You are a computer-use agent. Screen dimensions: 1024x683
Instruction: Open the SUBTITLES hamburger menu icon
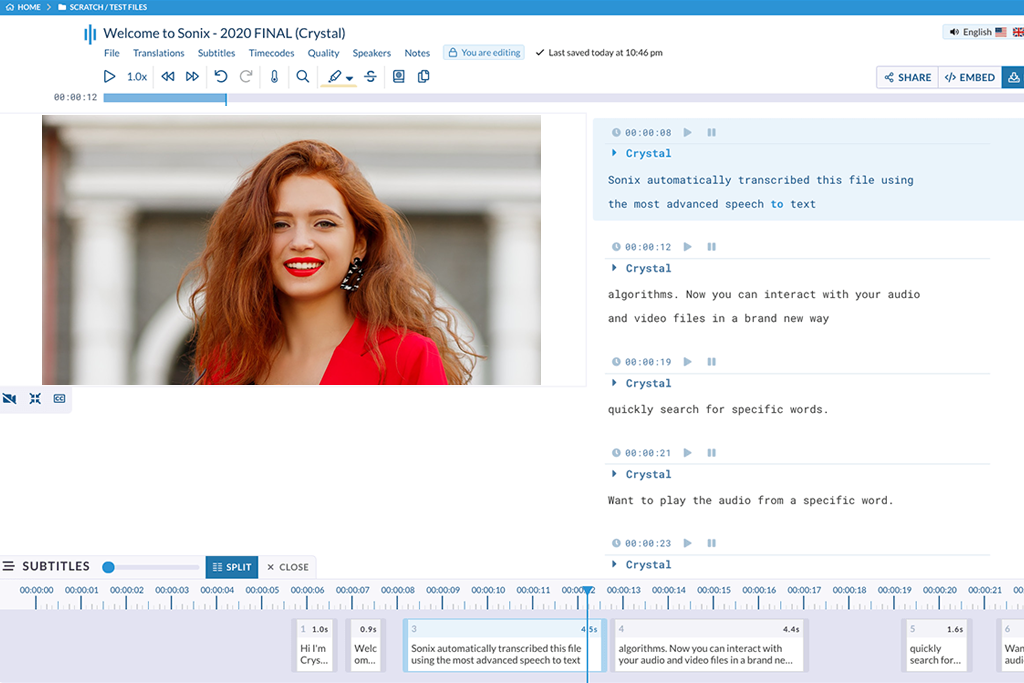click(8, 566)
